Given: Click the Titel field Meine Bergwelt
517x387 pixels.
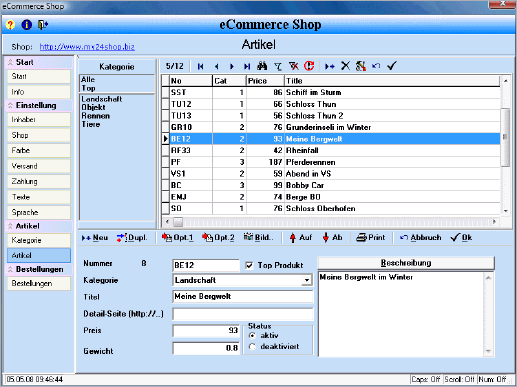Looking at the screenshot, I should pos(243,296).
